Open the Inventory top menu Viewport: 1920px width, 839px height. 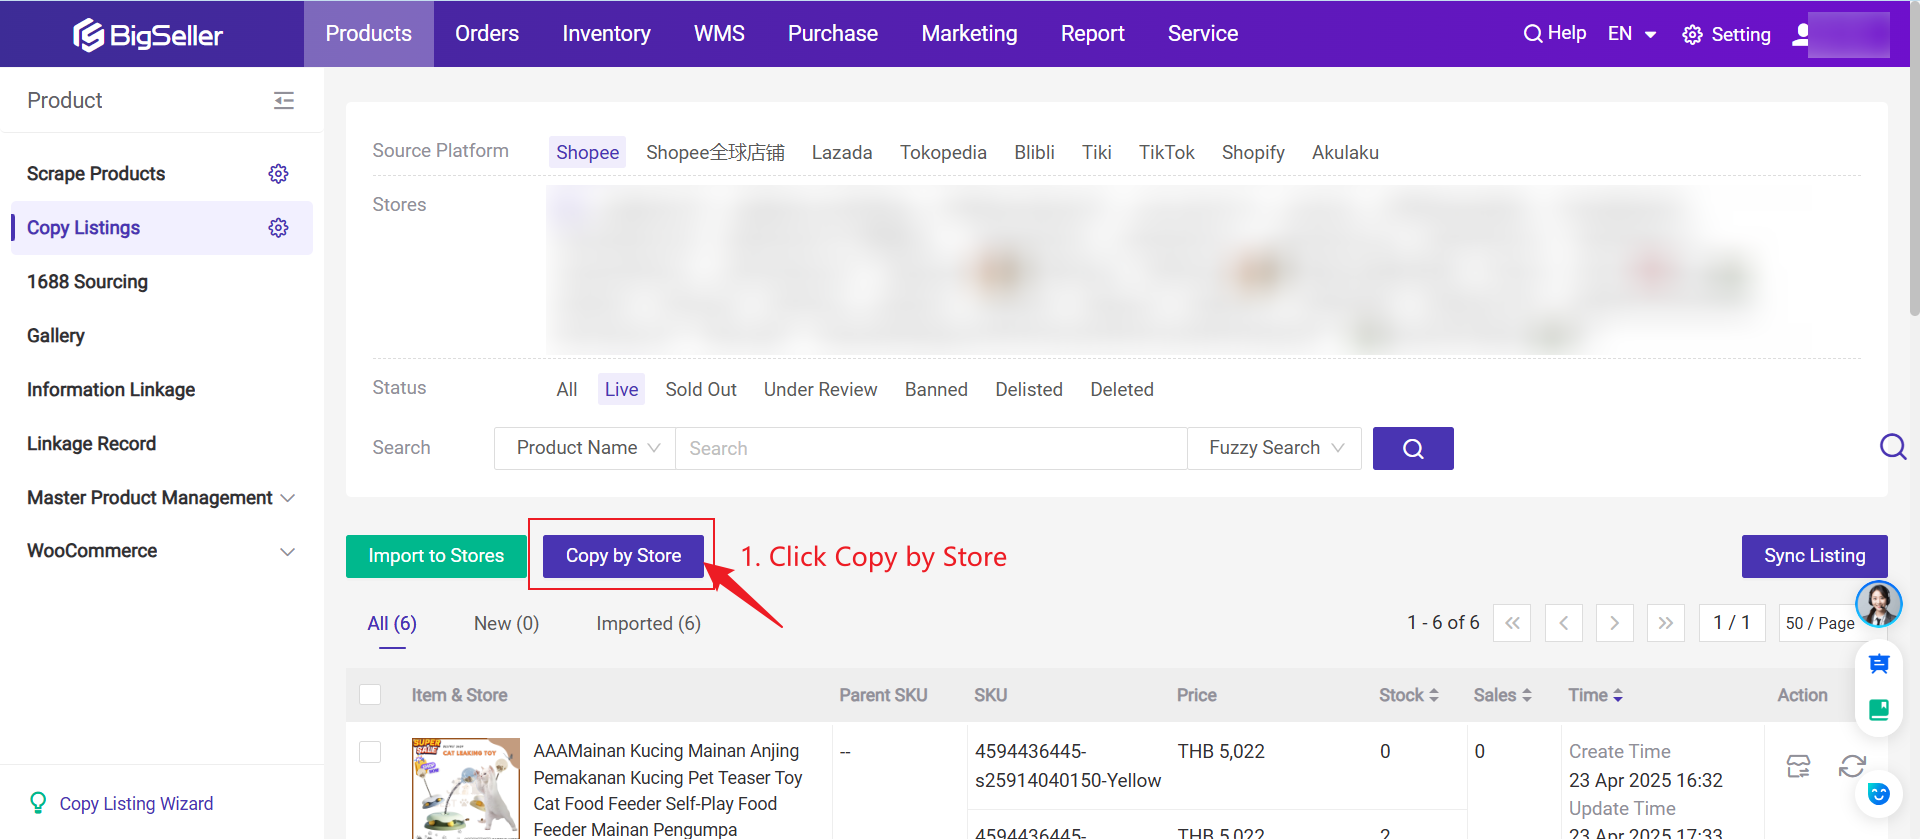tap(606, 34)
